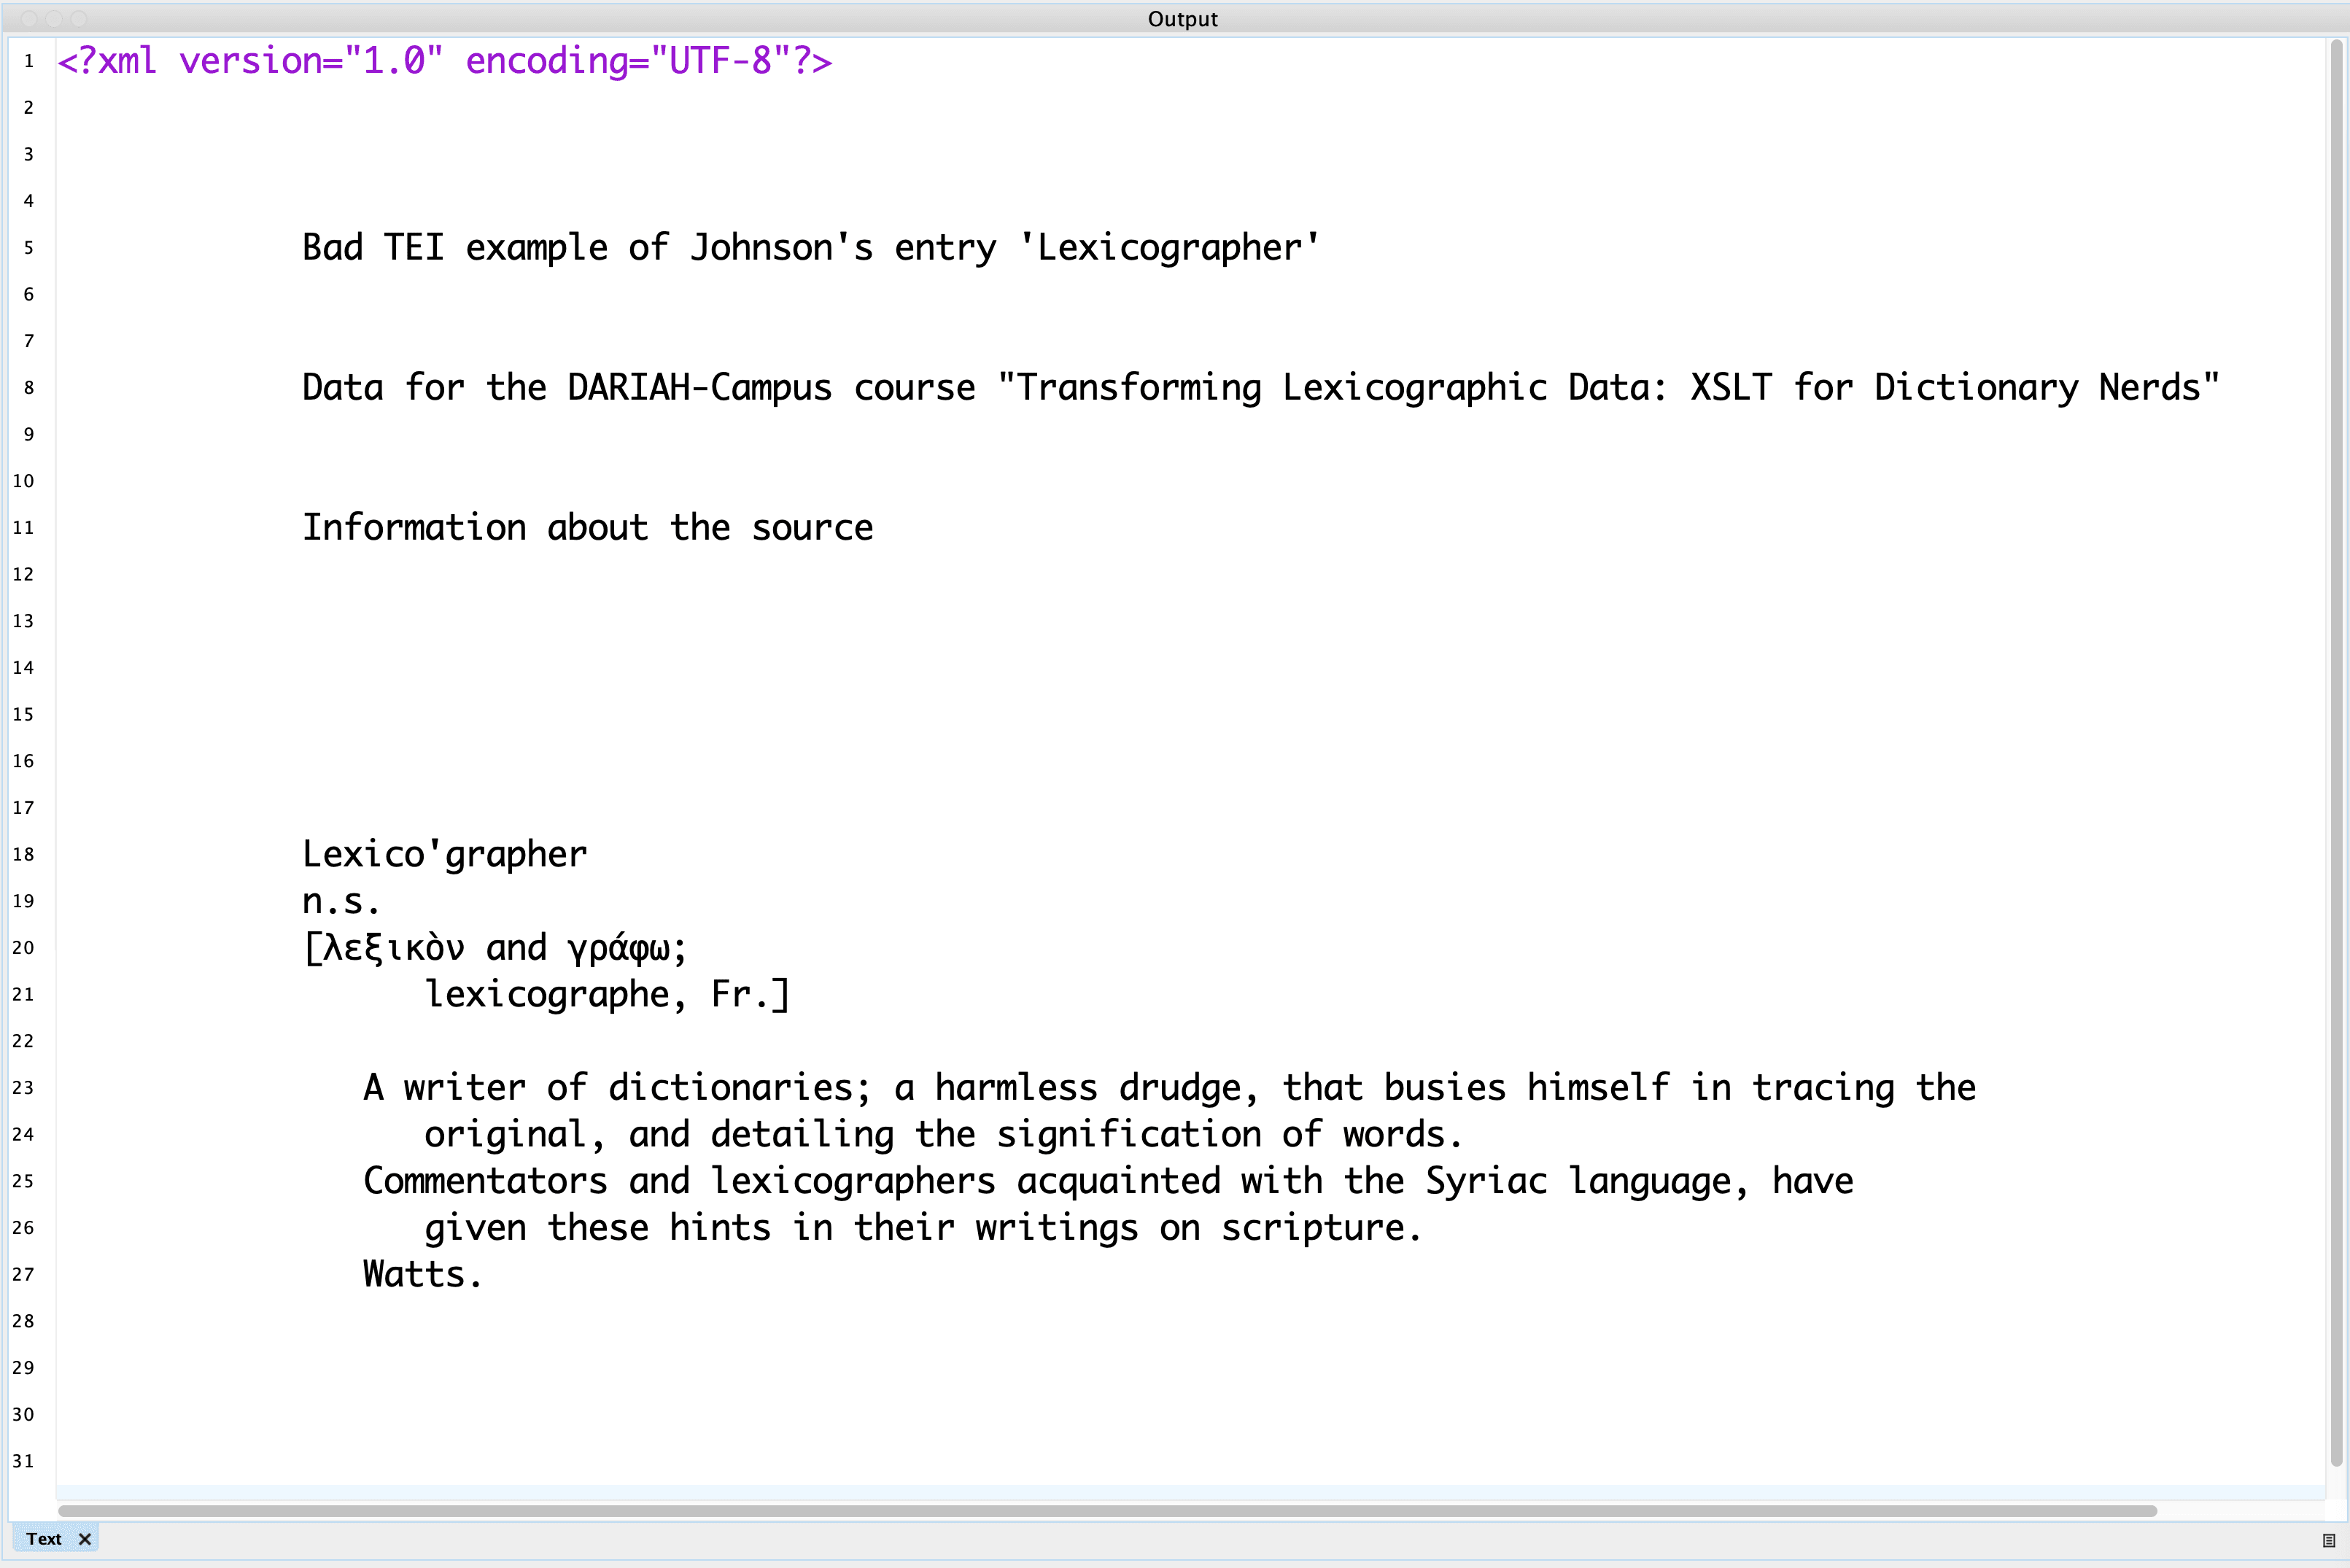Click the inactive minimize window button
This screenshot has height=1568, width=2350.
(53, 19)
